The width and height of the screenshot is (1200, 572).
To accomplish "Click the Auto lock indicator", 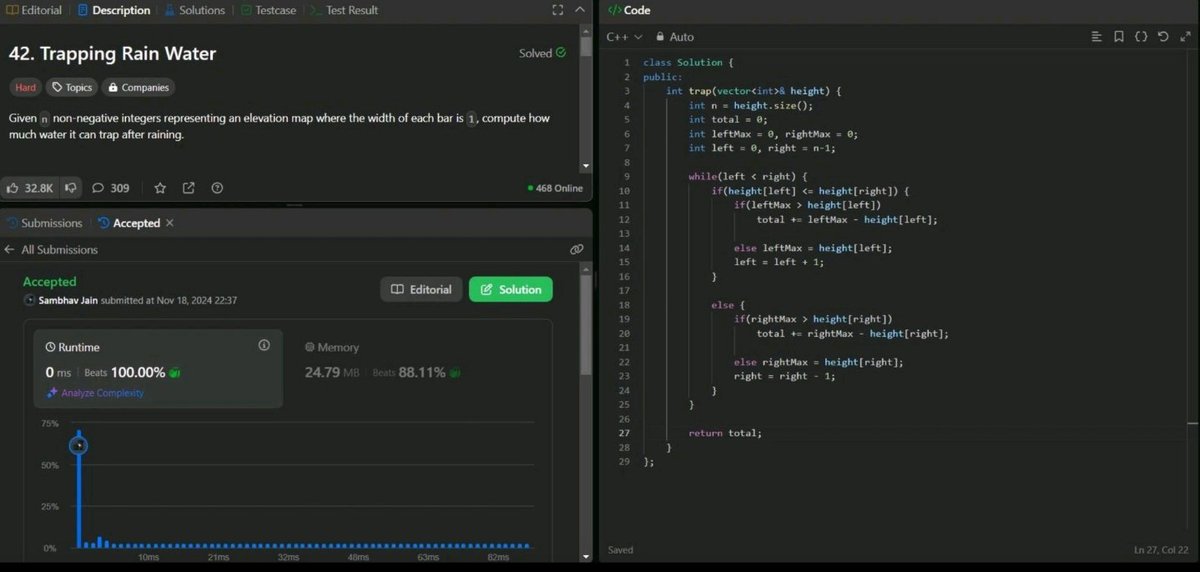I will (674, 37).
